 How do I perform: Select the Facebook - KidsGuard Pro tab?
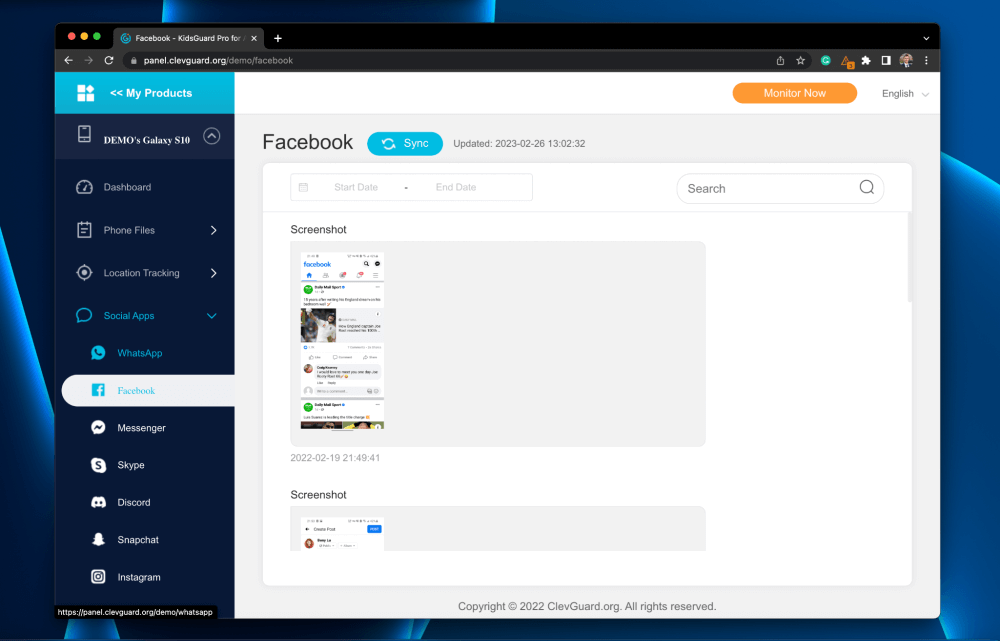coord(188,38)
